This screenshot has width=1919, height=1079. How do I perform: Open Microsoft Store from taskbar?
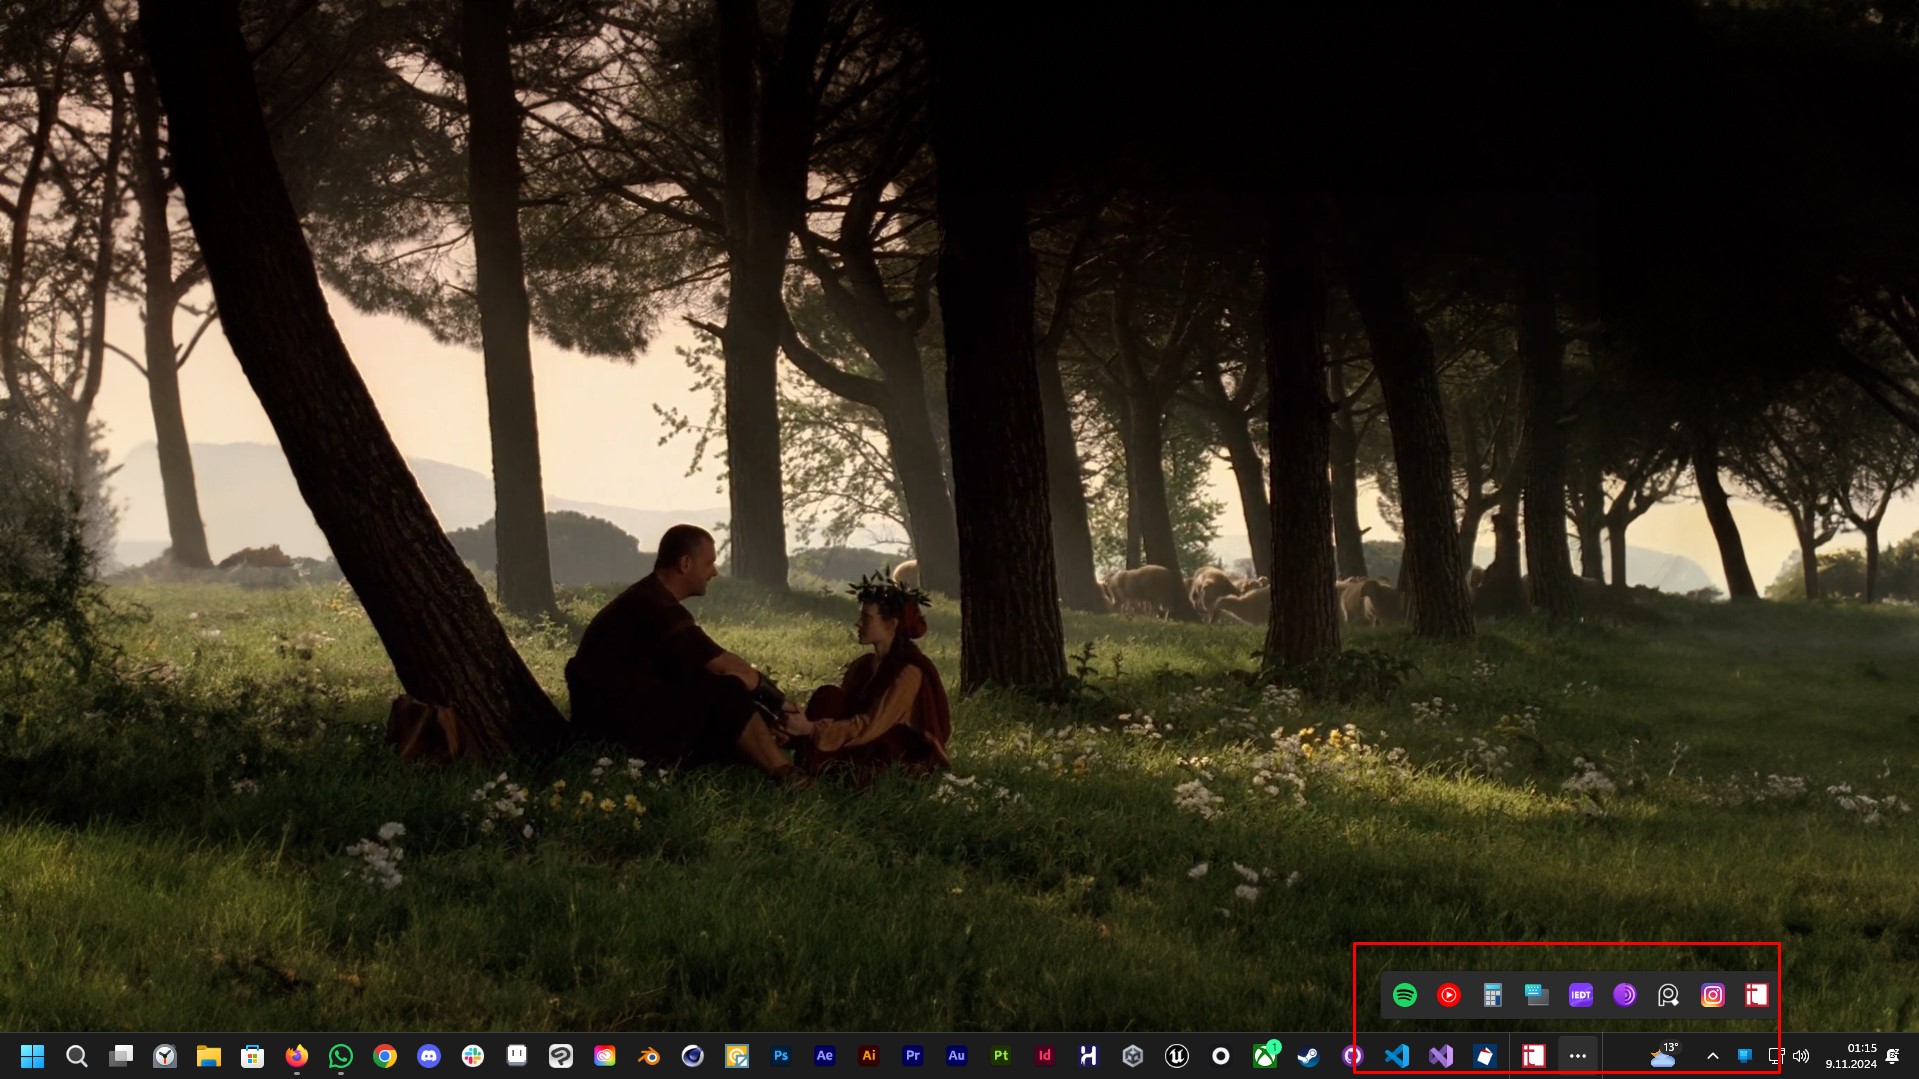click(252, 1056)
